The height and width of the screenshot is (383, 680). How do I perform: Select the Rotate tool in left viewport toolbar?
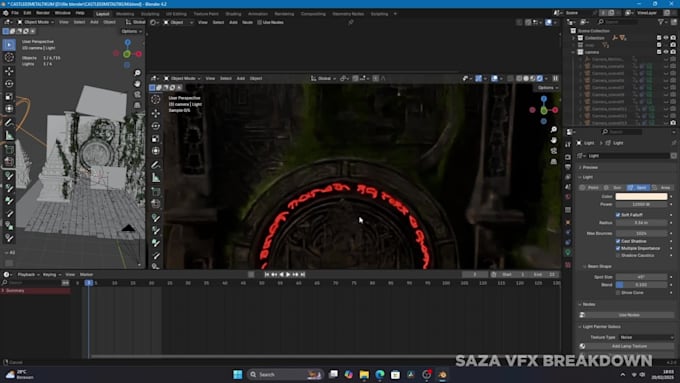pos(9,84)
